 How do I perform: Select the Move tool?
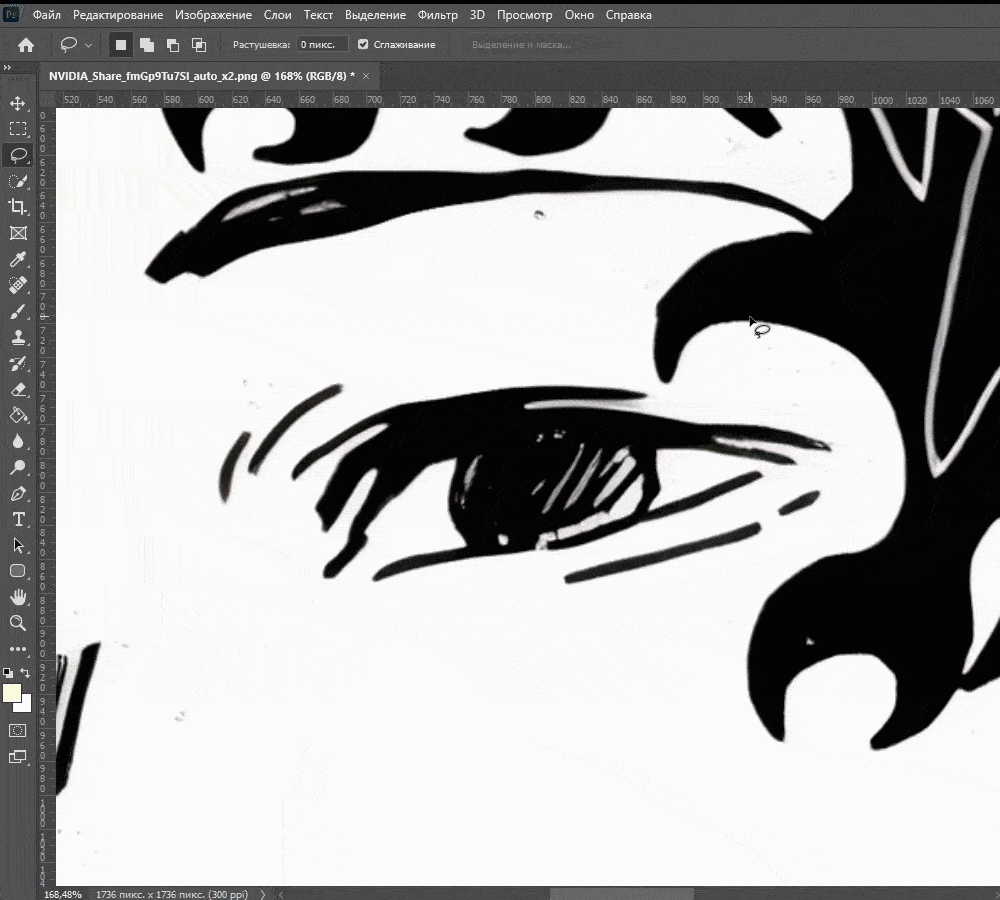18,103
